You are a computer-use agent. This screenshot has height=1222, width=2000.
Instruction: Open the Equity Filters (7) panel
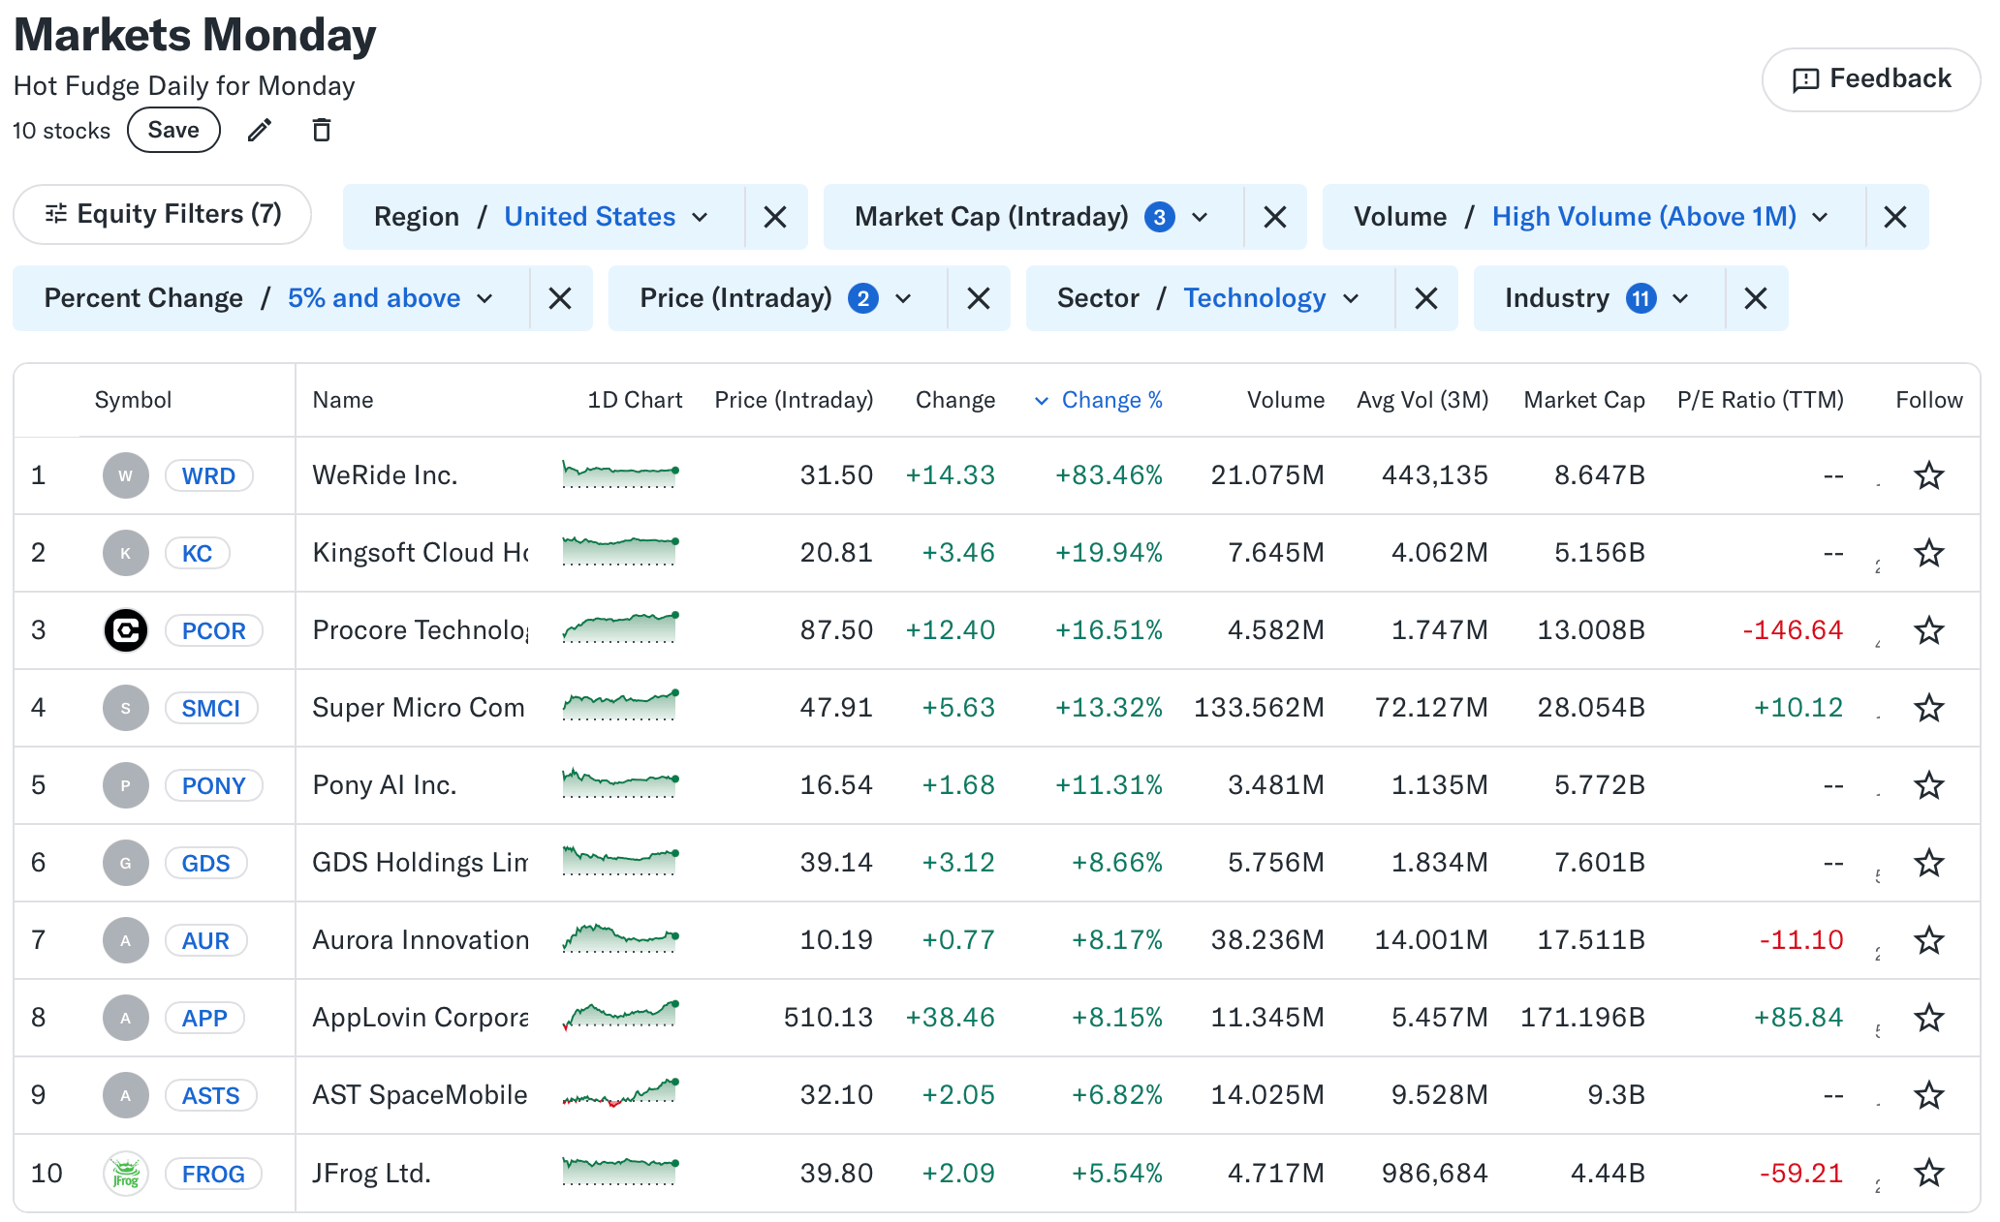pos(163,214)
